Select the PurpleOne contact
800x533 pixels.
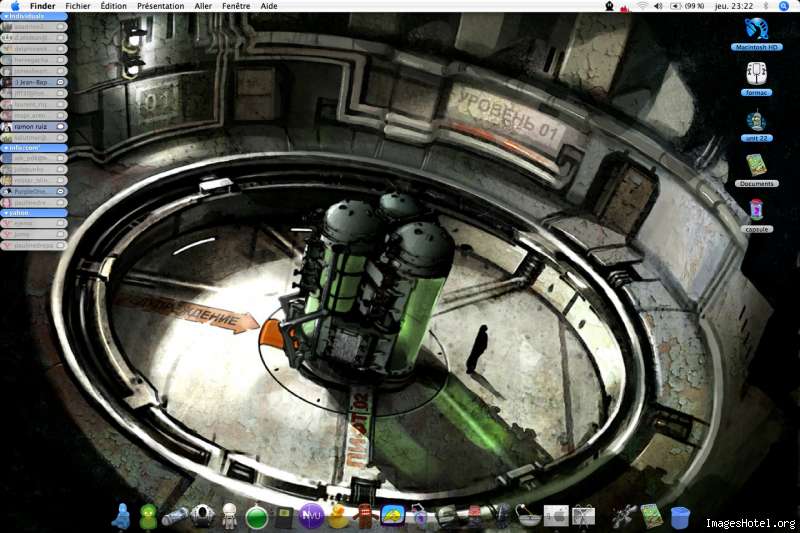tap(33, 191)
